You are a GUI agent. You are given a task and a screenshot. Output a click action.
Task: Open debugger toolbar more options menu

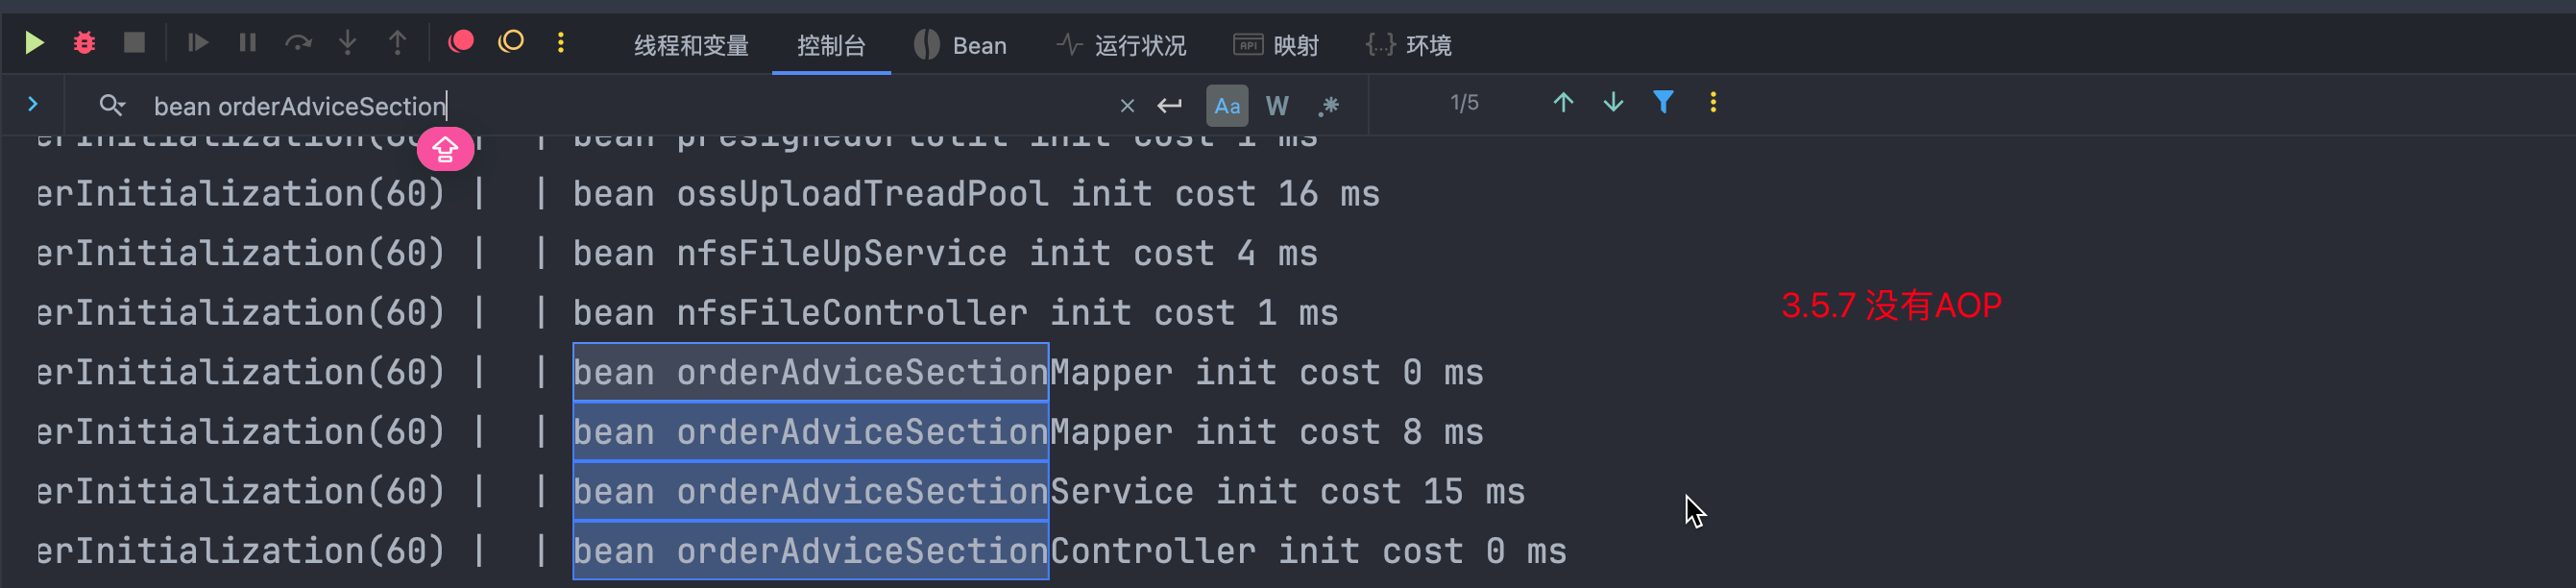point(561,42)
